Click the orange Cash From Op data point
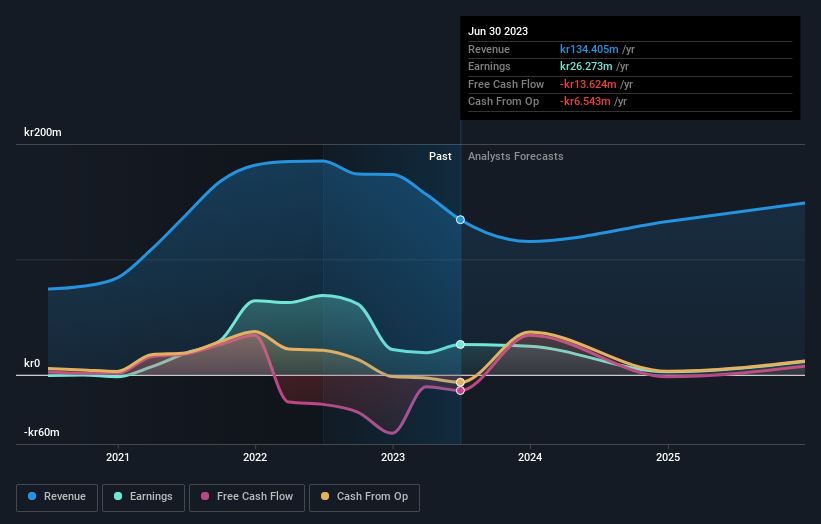The image size is (821, 524). pos(460,383)
